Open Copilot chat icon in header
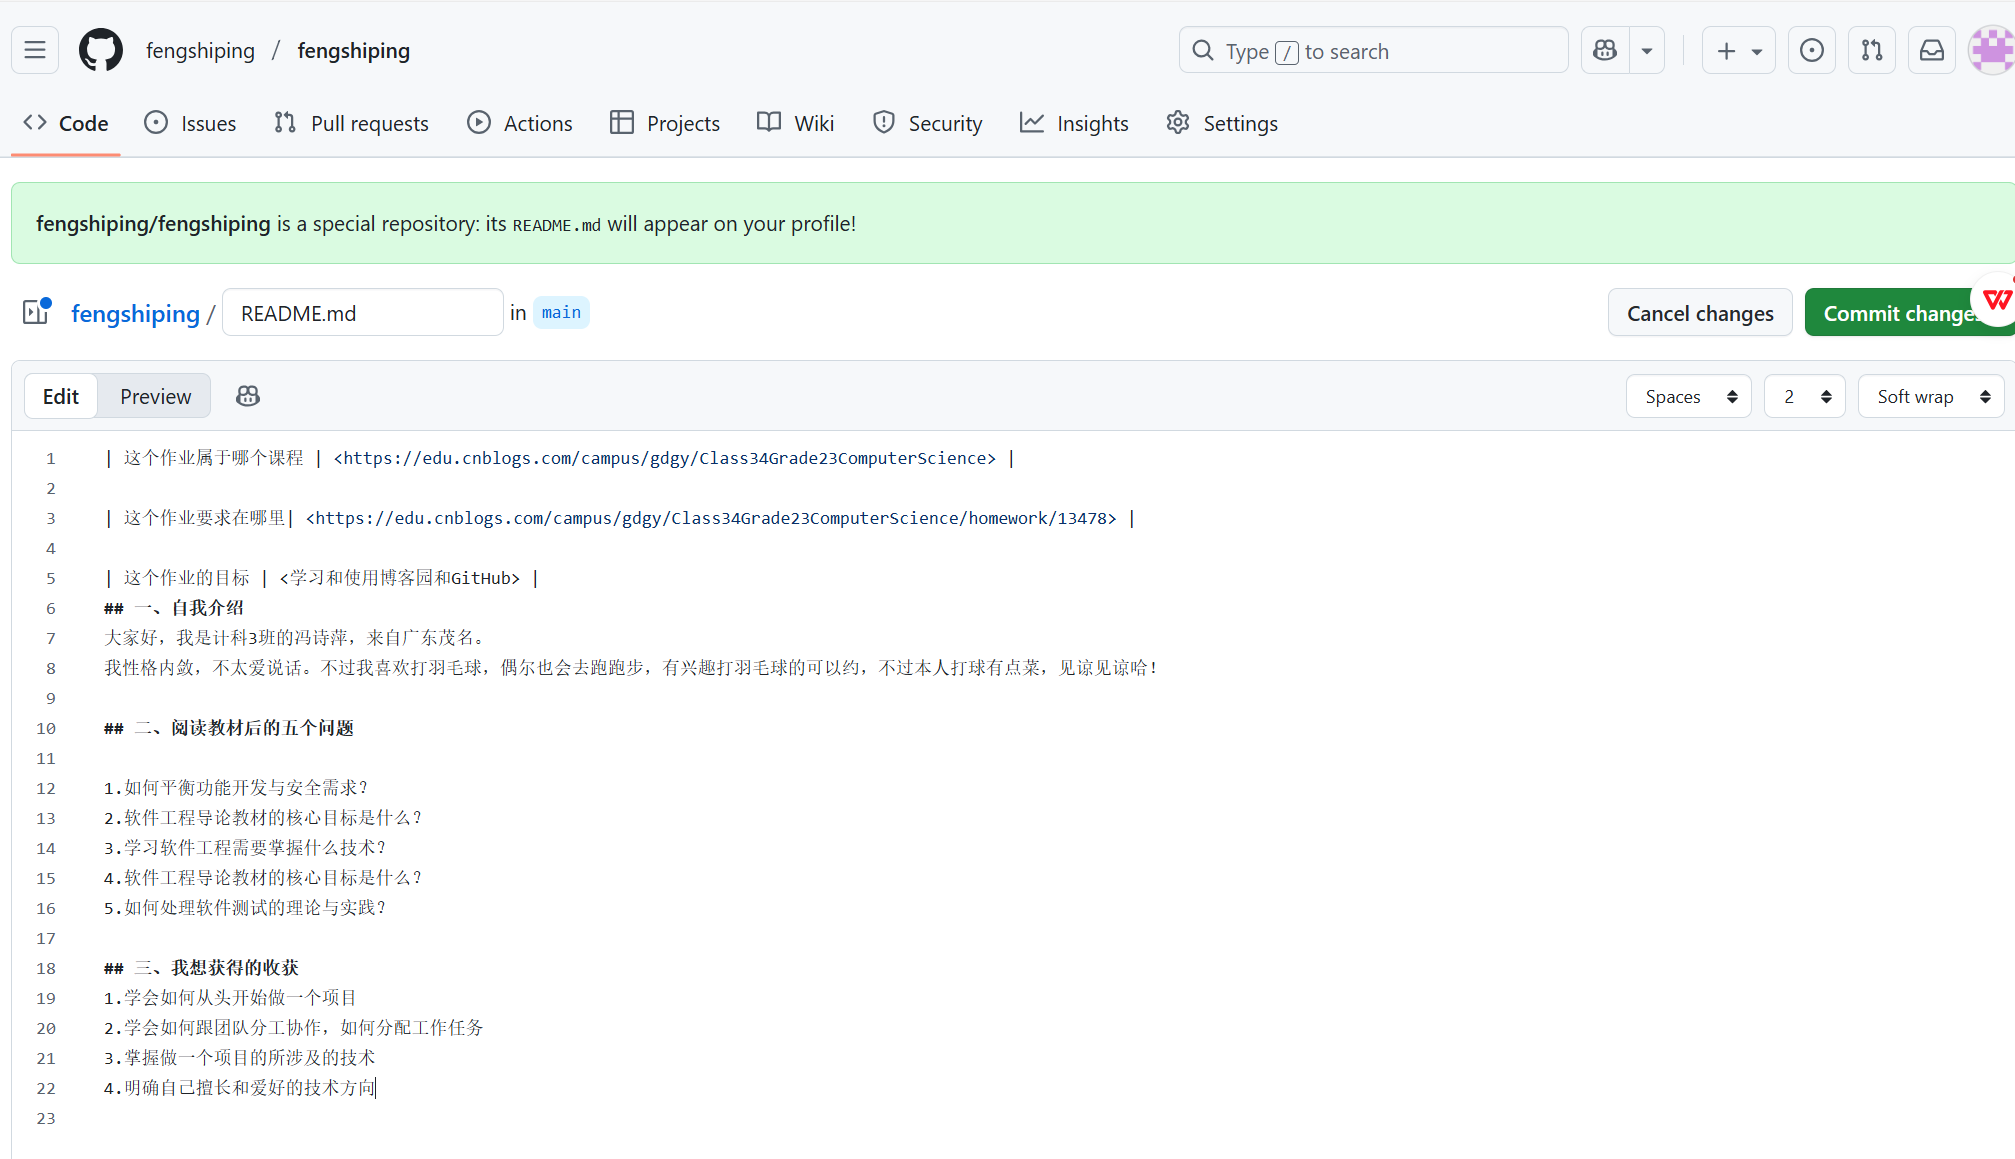 coord(1605,50)
